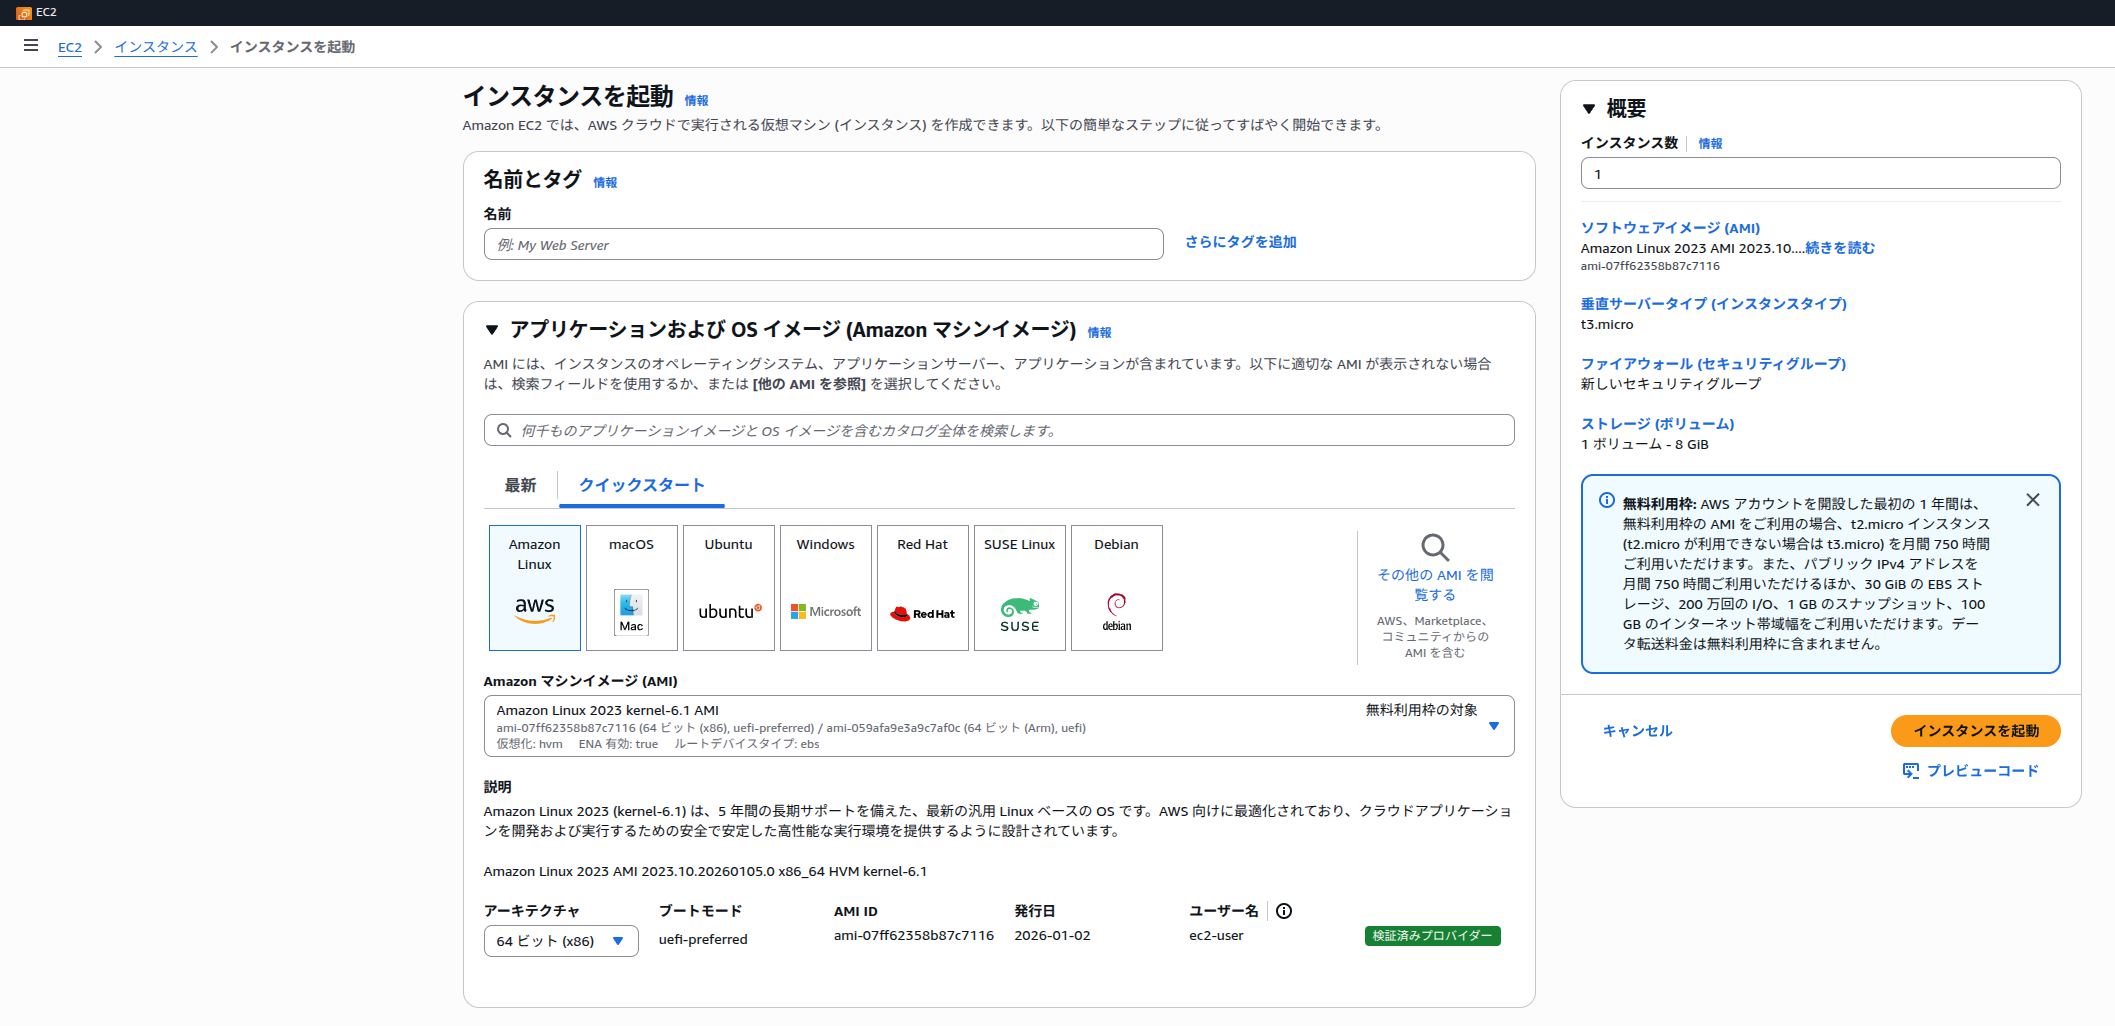Select the Windows AMI tile
Image resolution: width=2115 pixels, height=1026 pixels.
pos(825,588)
